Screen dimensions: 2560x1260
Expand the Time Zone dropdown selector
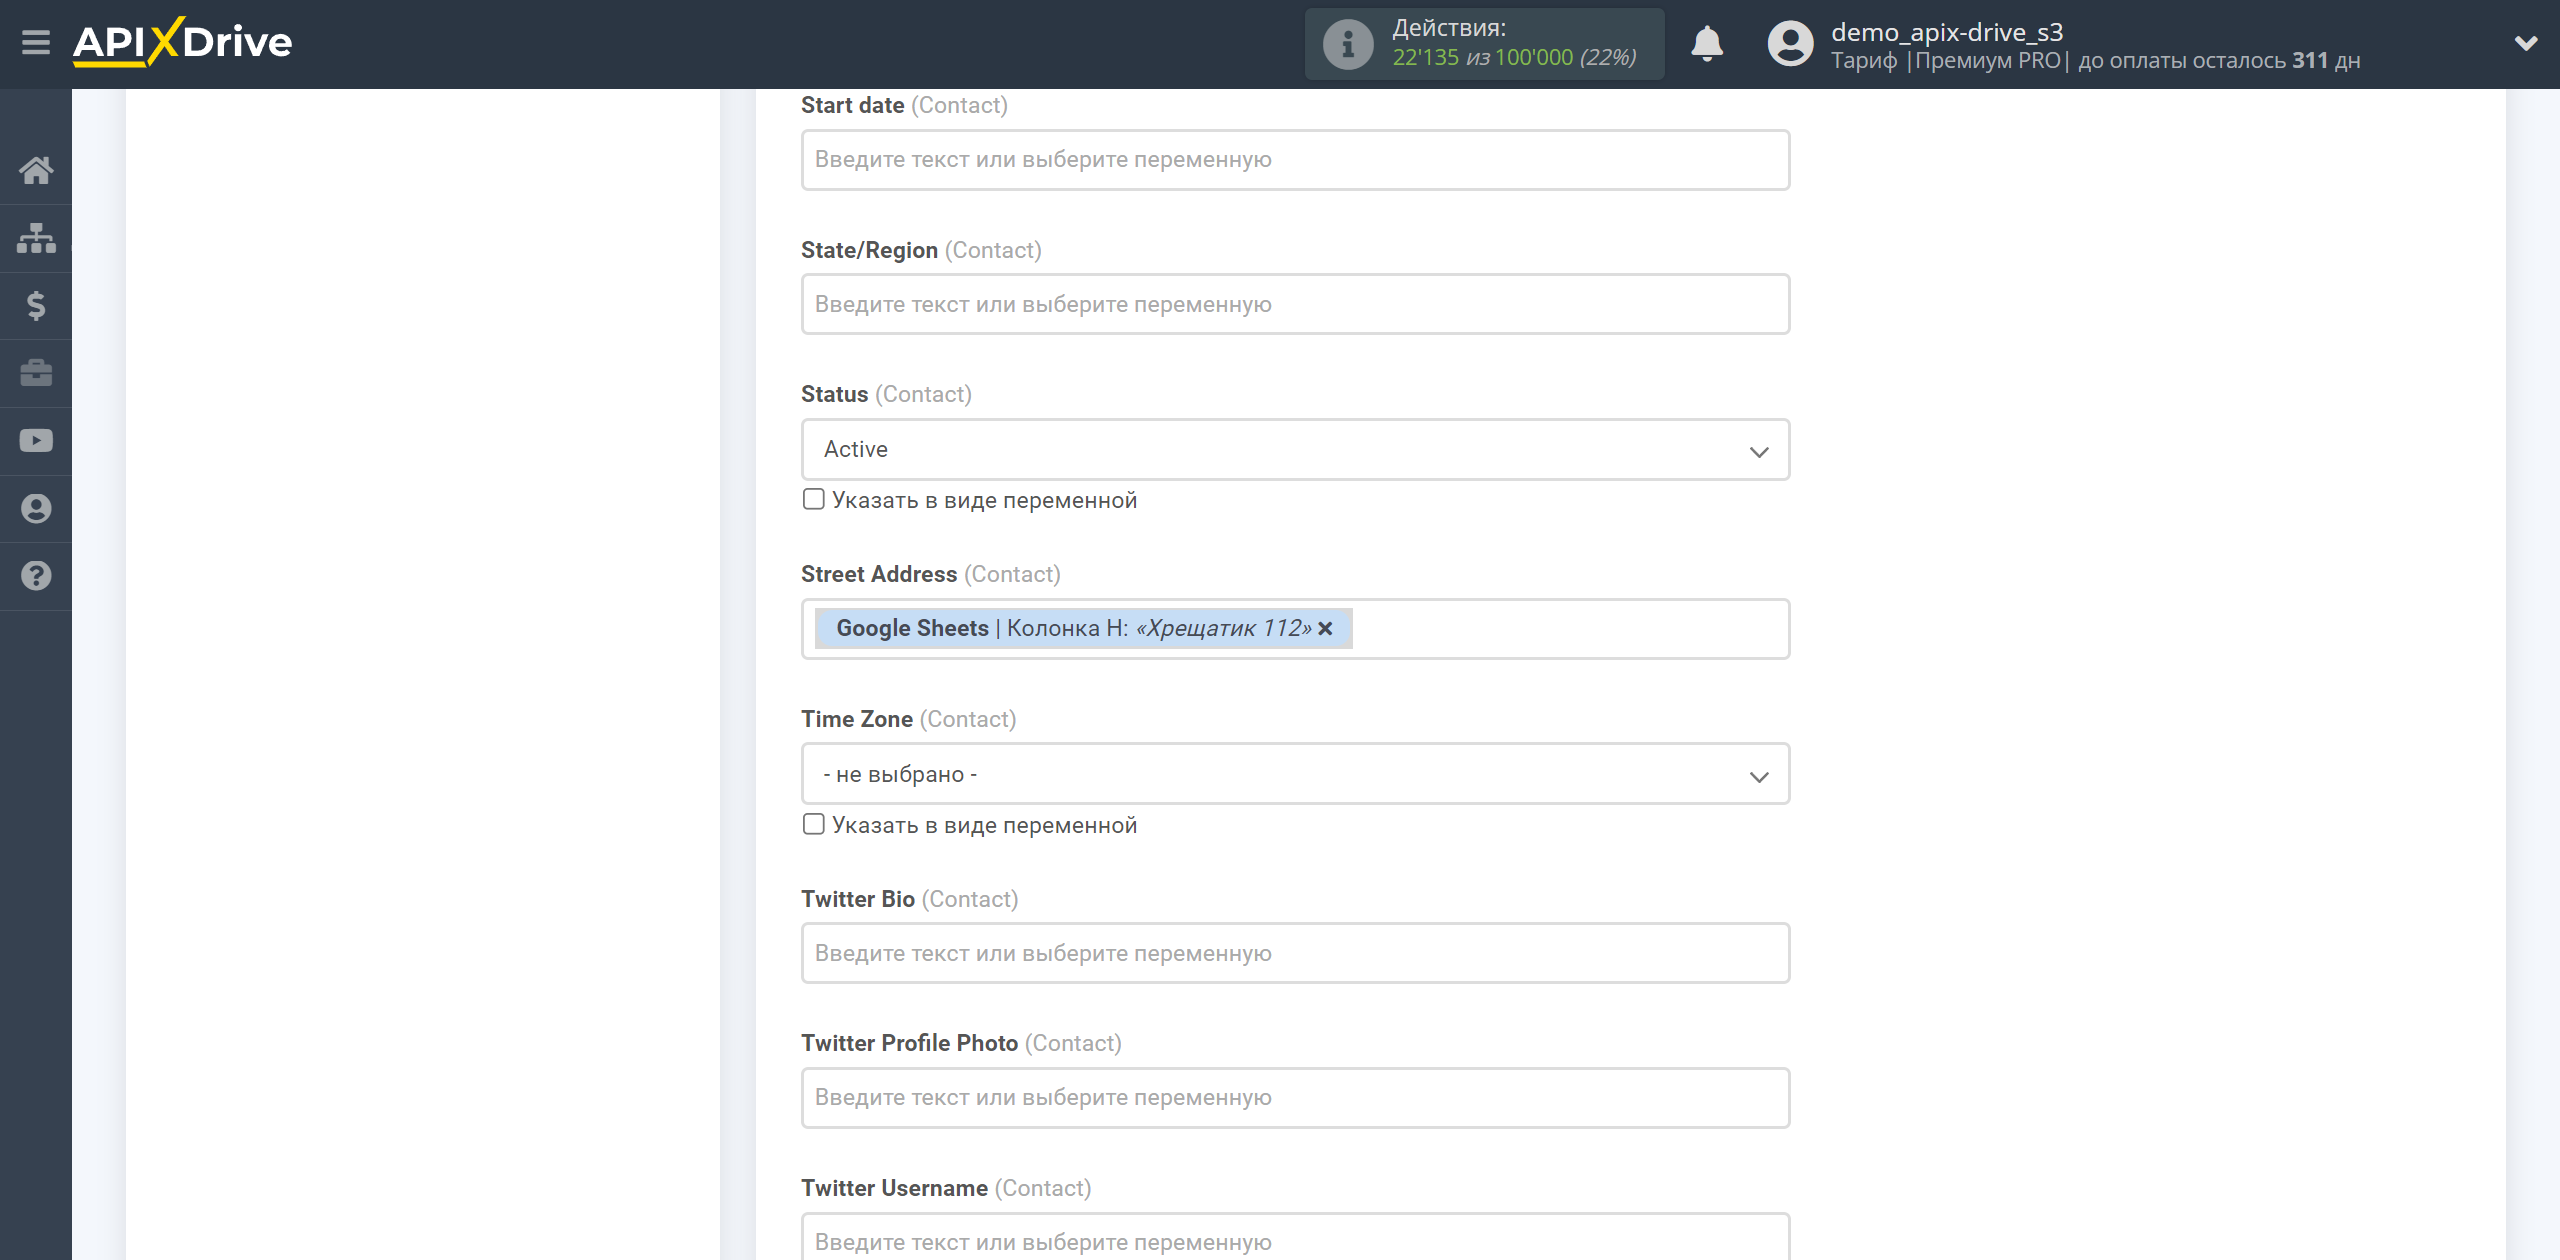(1291, 772)
